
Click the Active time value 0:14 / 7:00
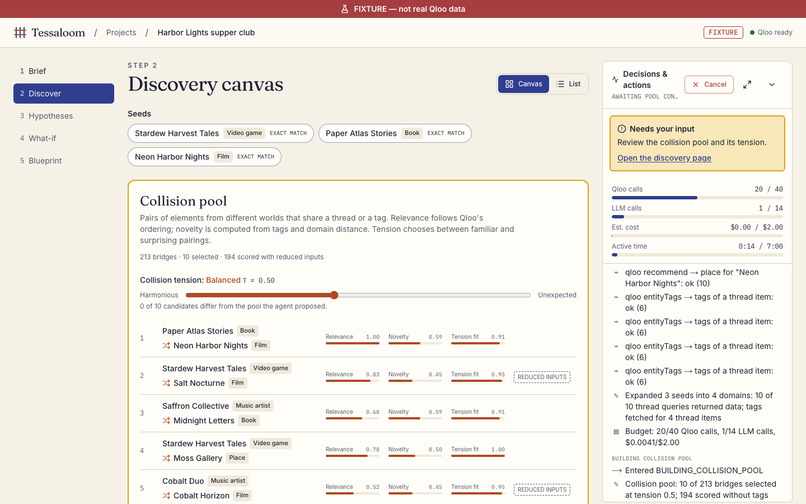click(760, 246)
